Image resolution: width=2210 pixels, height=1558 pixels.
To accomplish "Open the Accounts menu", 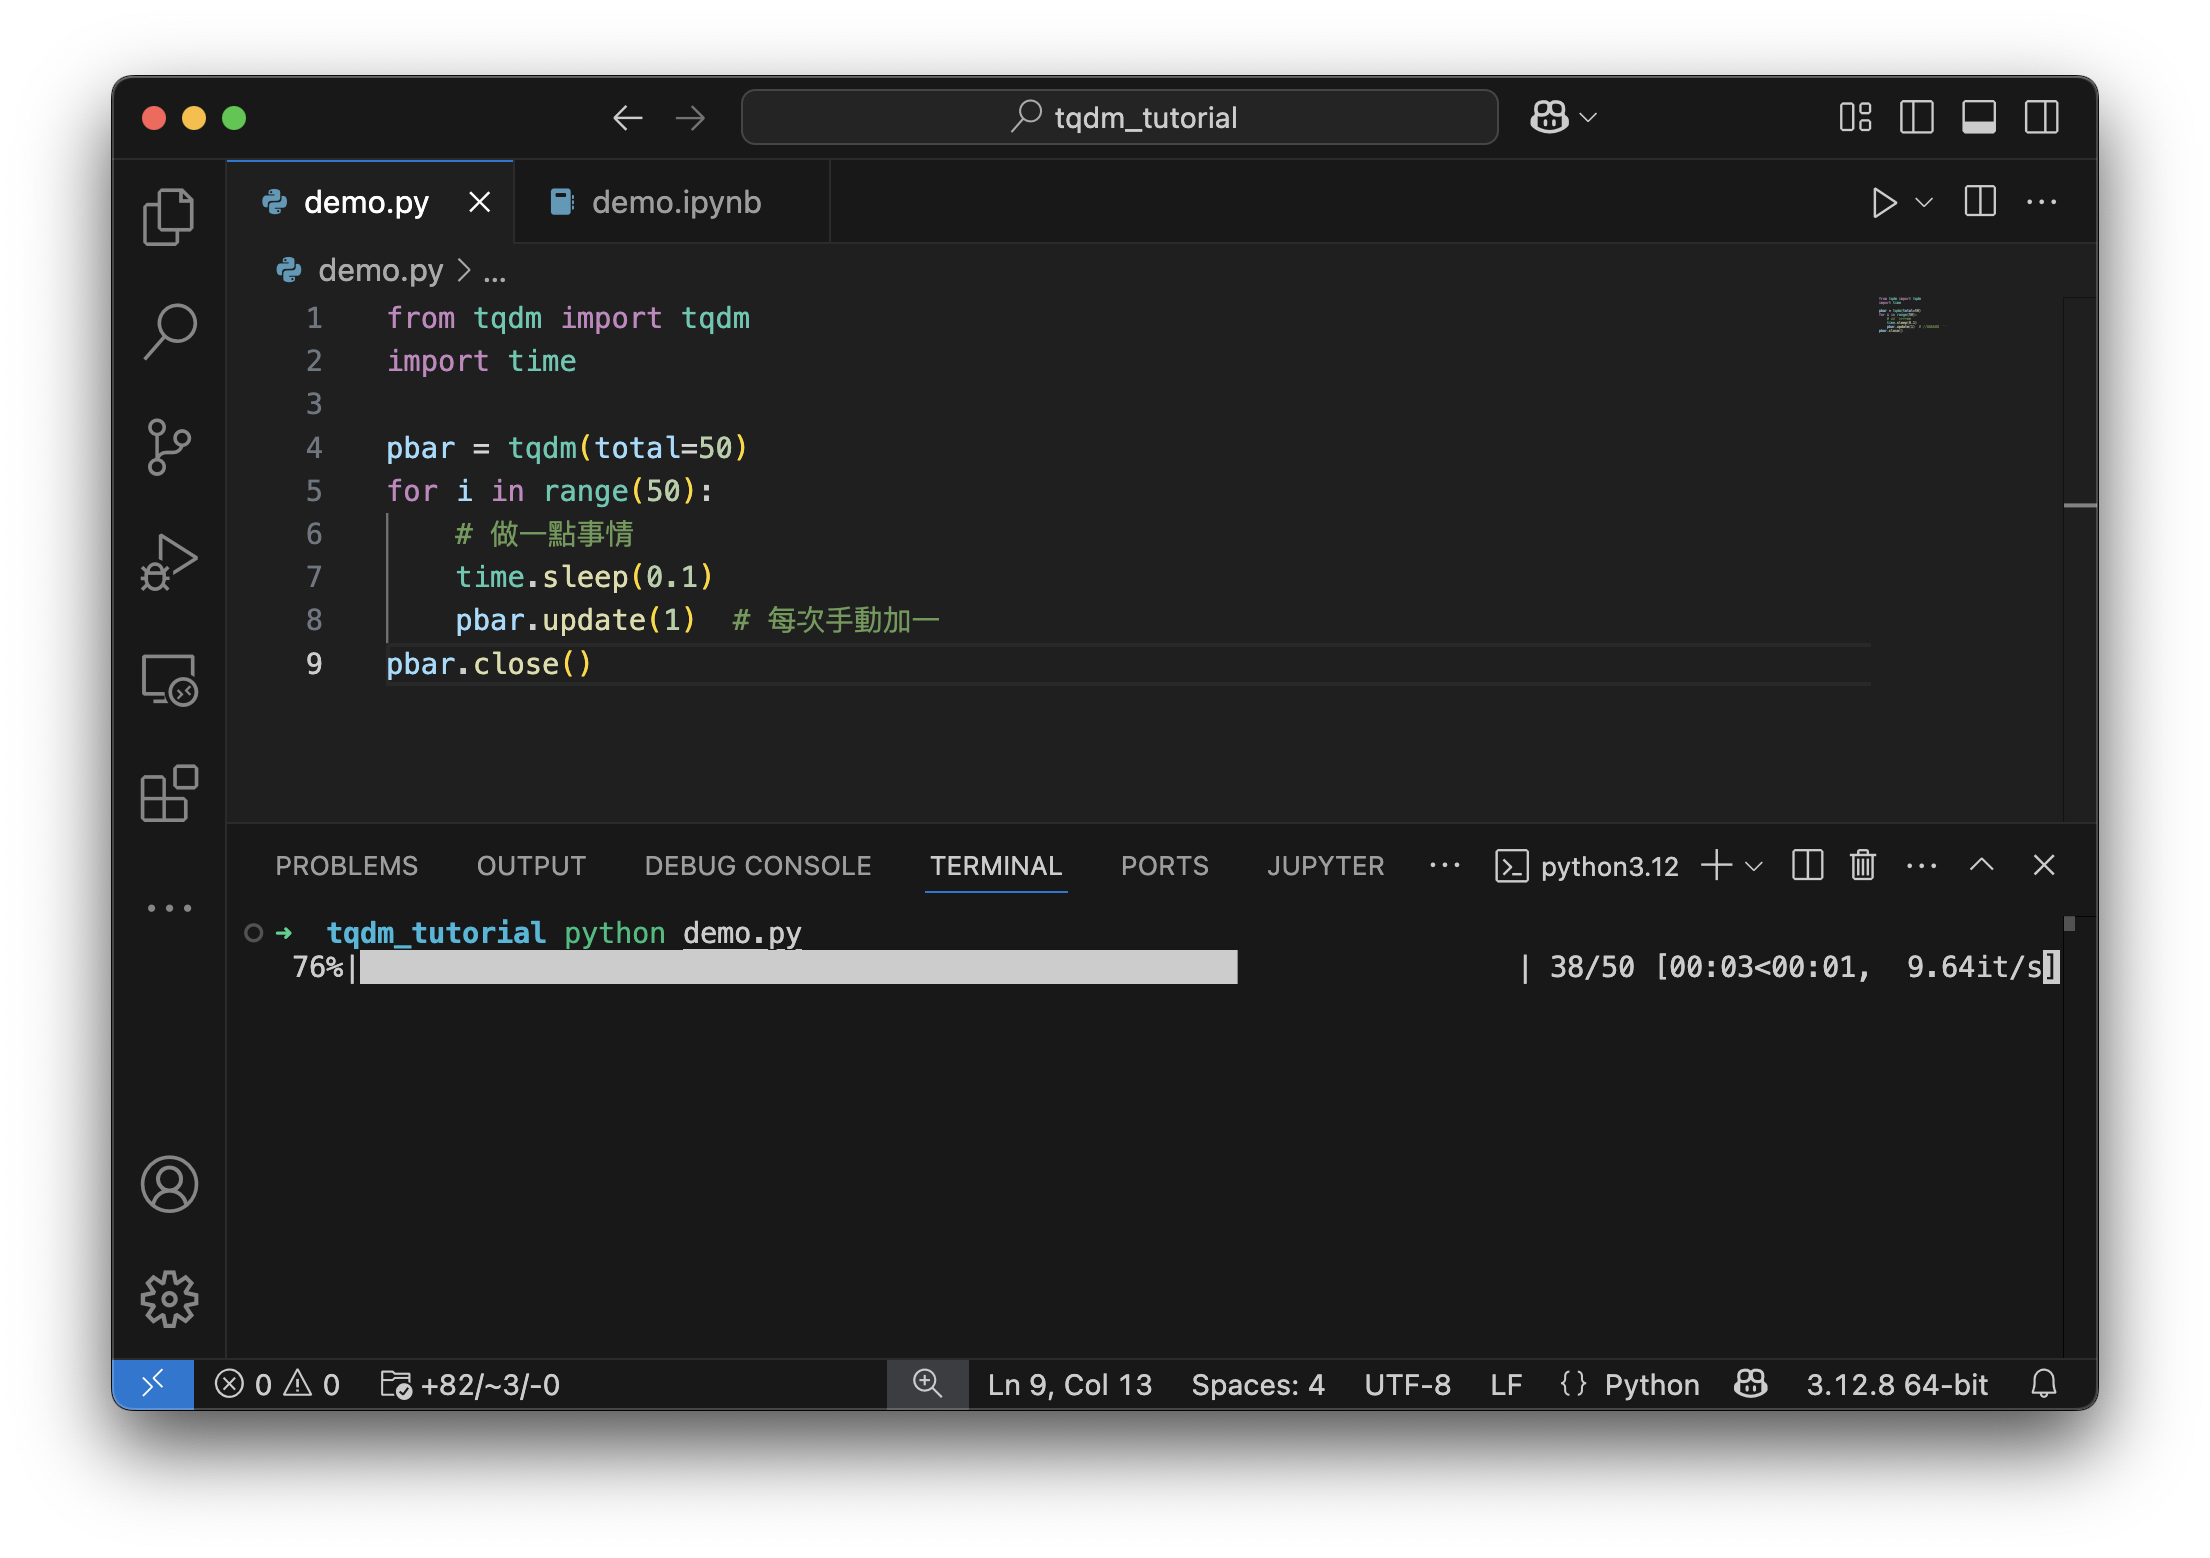I will click(169, 1184).
